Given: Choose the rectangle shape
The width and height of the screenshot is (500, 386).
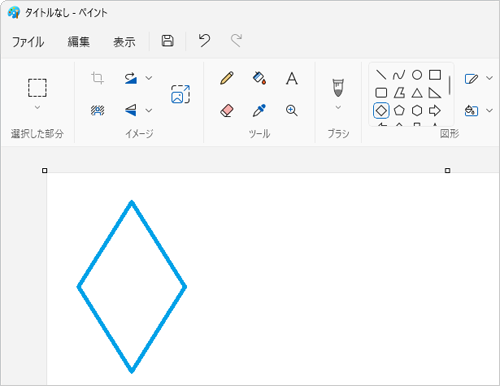Looking at the screenshot, I should (435, 75).
